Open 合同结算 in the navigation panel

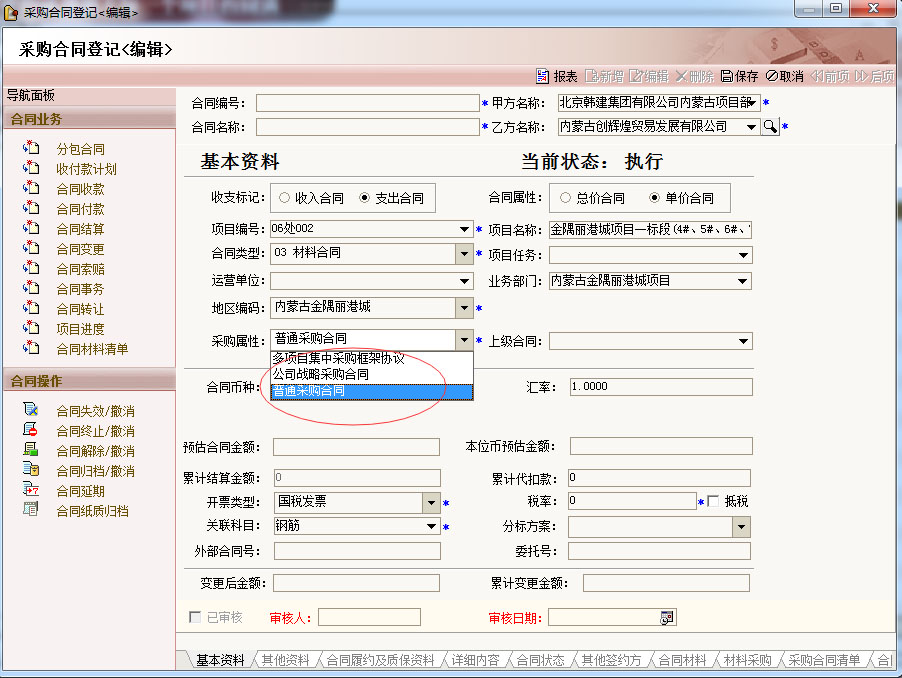coord(80,229)
